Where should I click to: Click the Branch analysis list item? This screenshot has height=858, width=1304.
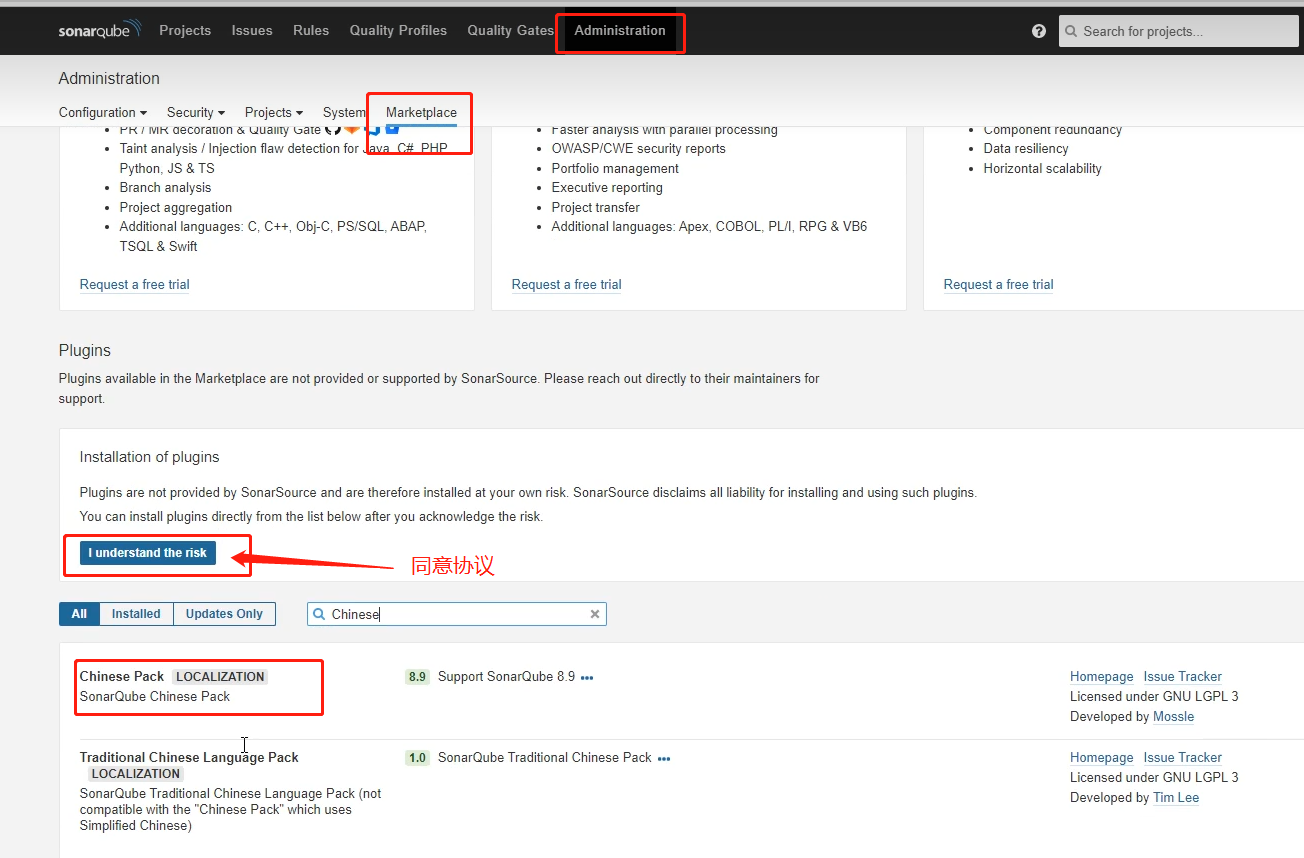click(x=166, y=188)
